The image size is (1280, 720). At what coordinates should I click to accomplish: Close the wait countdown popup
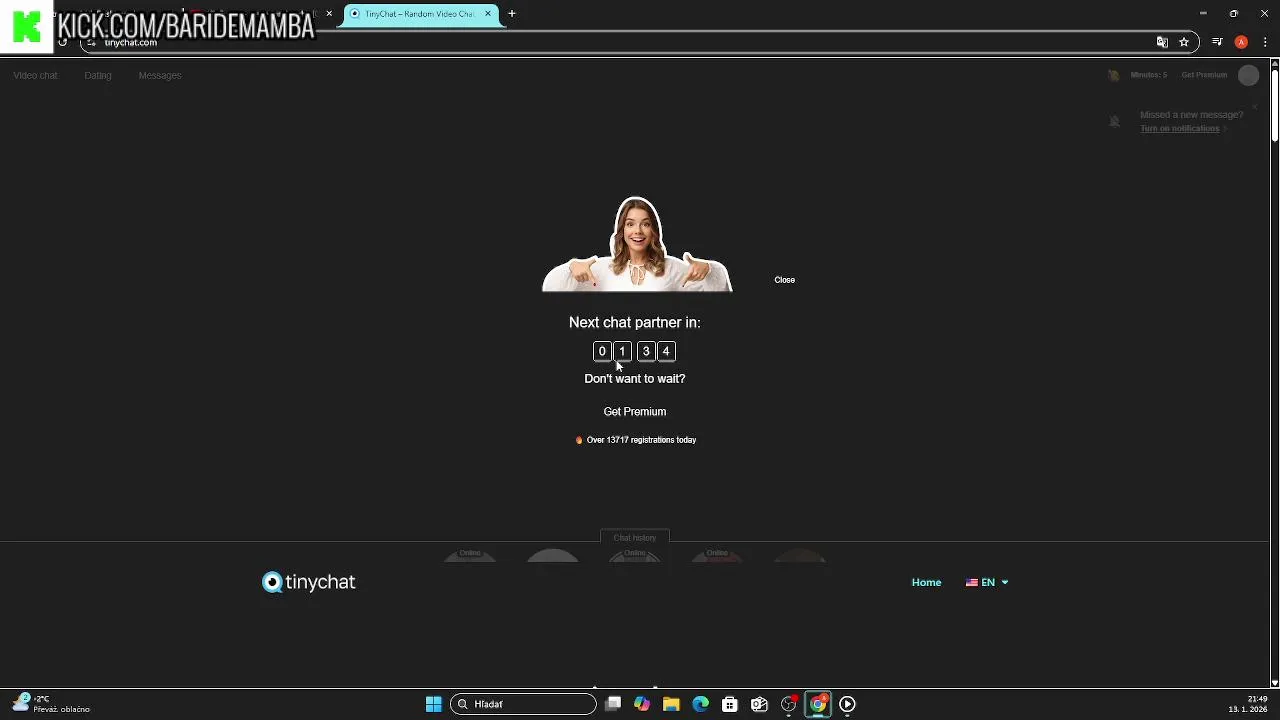(784, 280)
